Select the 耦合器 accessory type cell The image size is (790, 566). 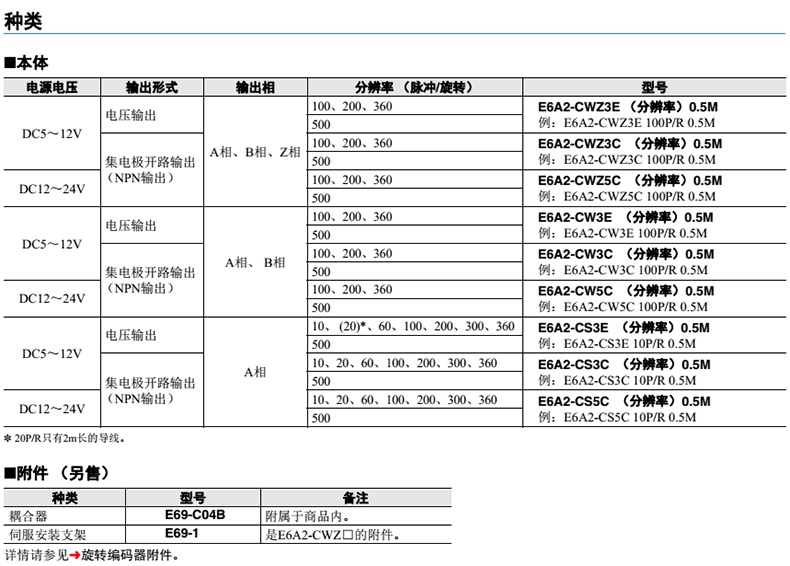pos(28,516)
